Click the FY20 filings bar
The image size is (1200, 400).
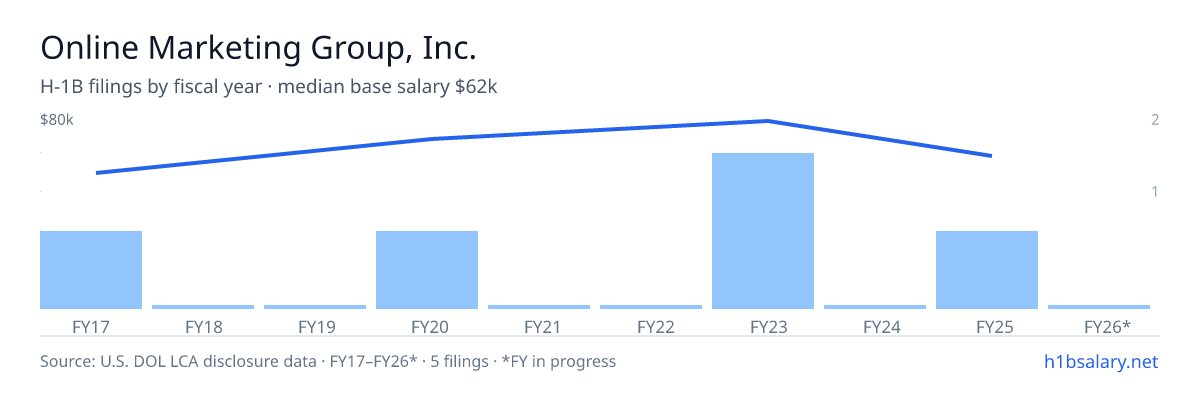click(427, 270)
